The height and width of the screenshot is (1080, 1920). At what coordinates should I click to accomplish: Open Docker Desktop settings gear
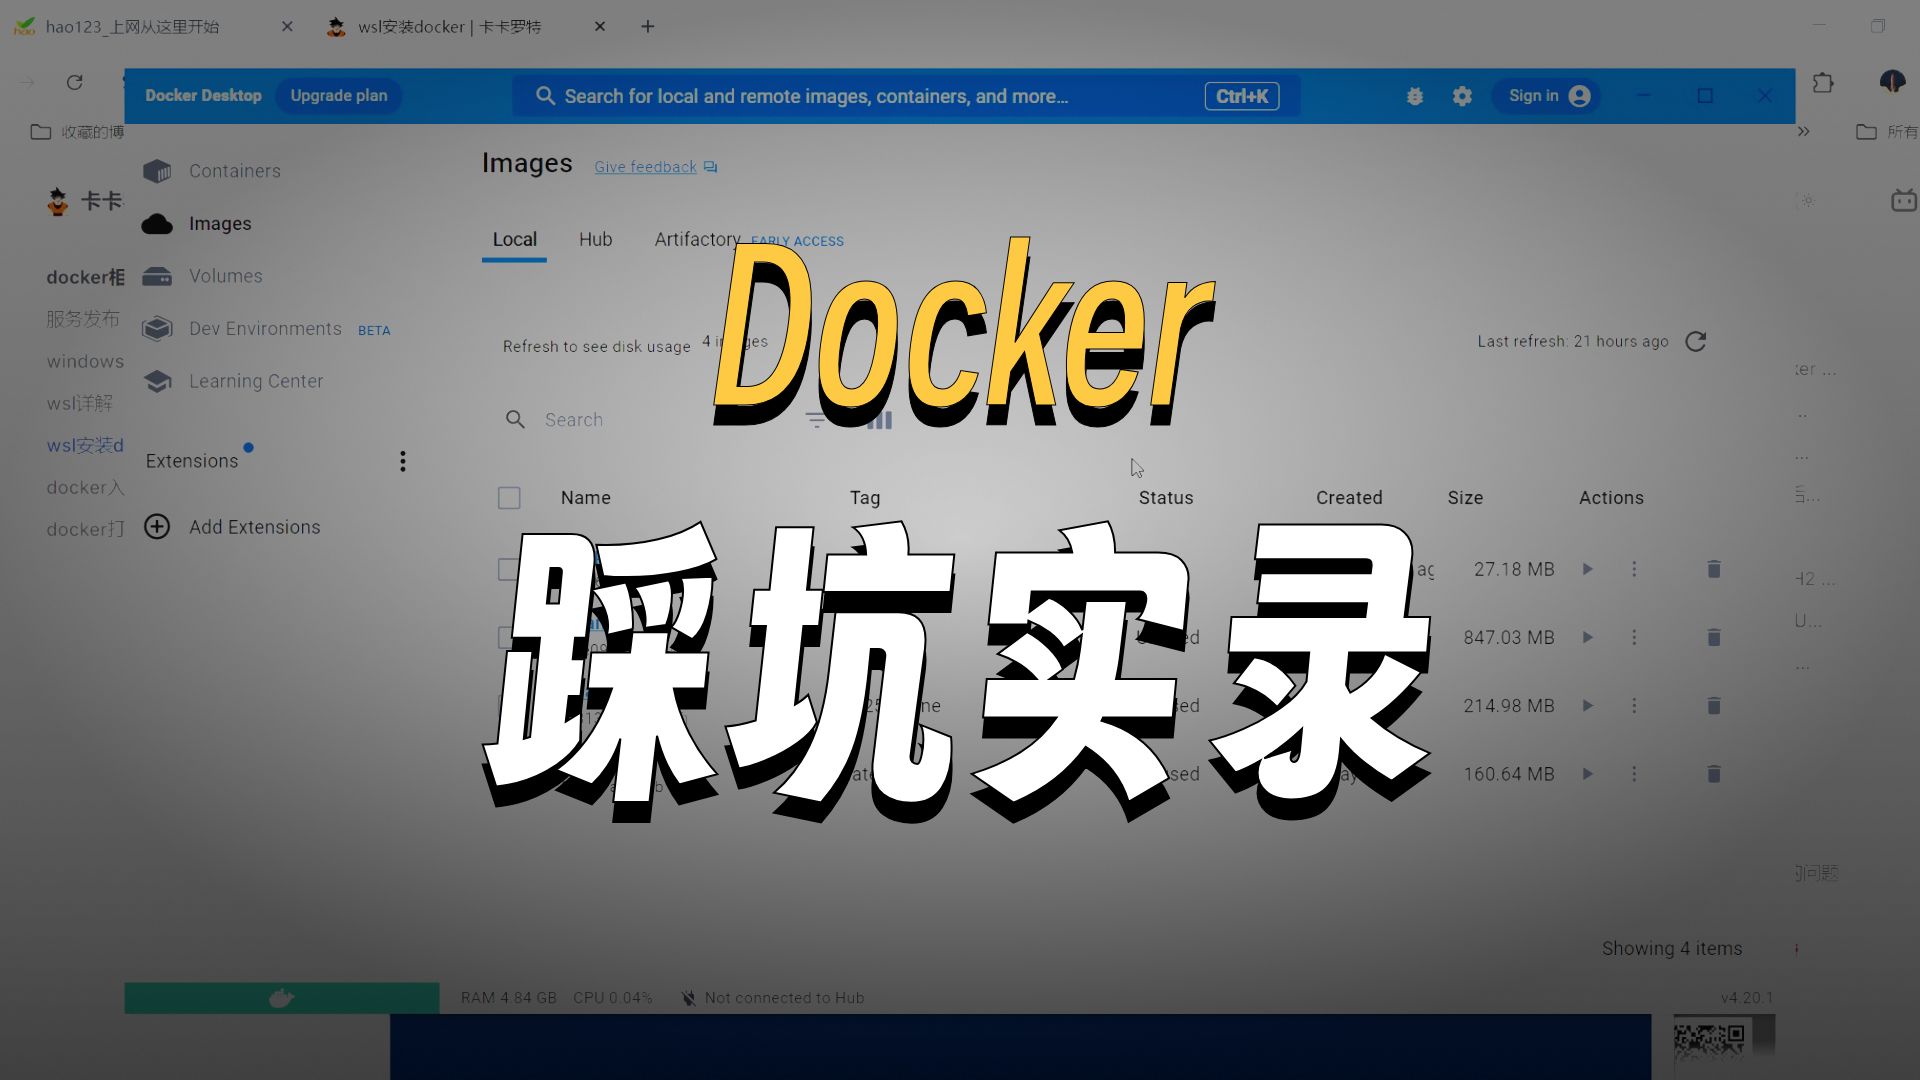click(x=1462, y=96)
